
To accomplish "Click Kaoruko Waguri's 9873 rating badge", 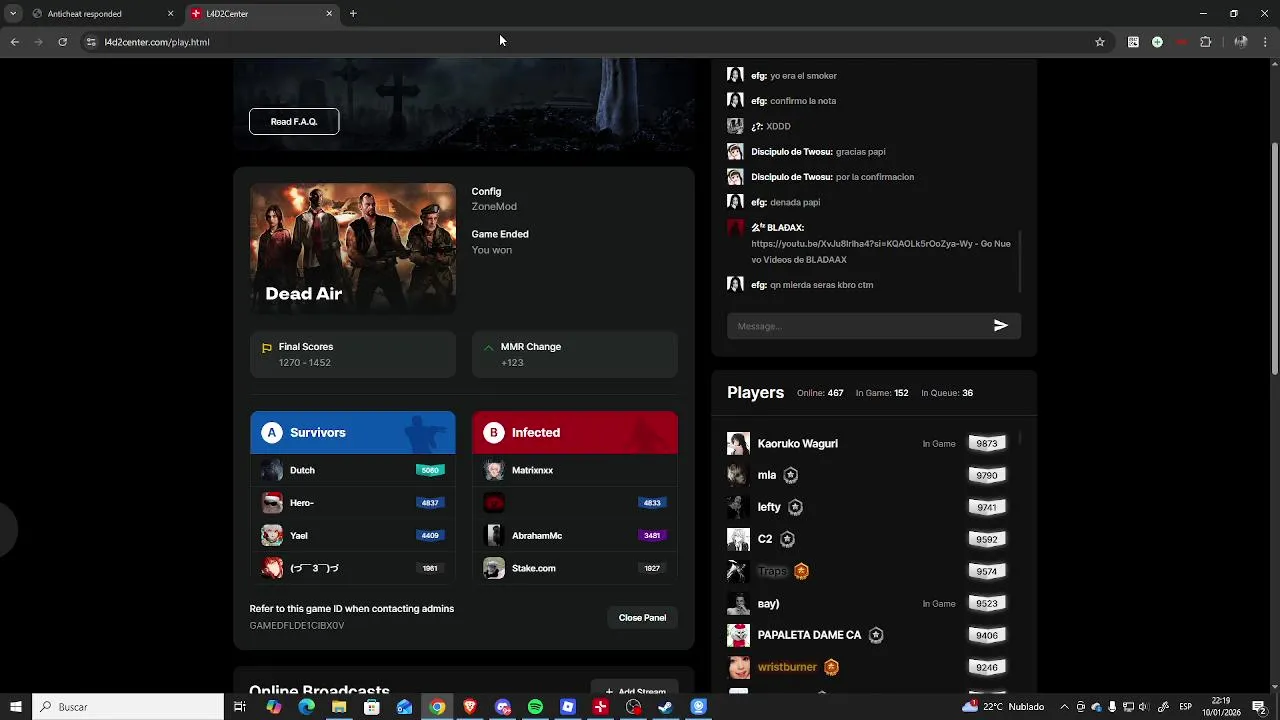I will pos(987,443).
